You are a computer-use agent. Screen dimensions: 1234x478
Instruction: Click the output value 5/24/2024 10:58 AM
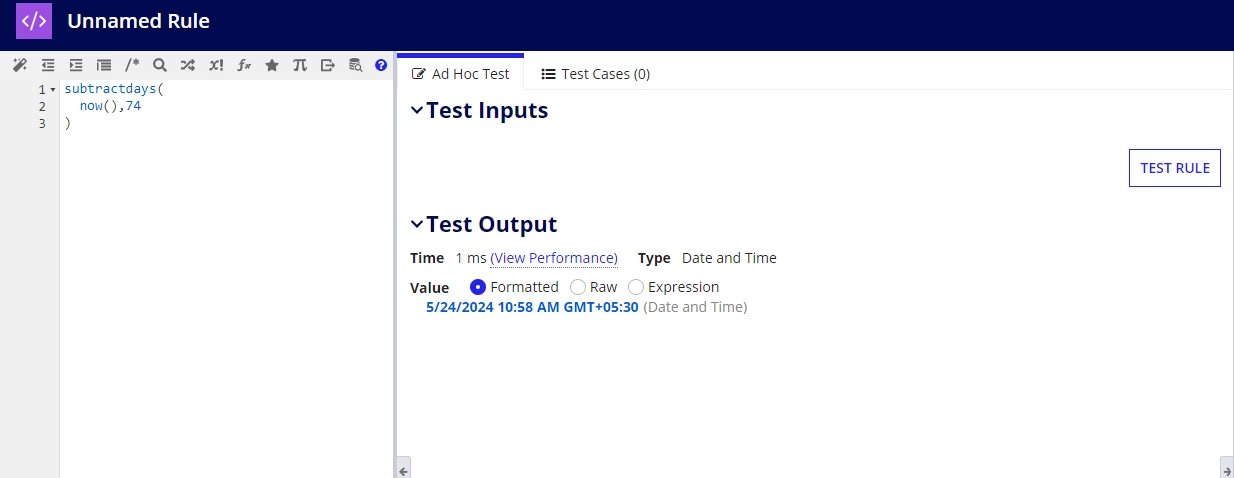coord(532,307)
